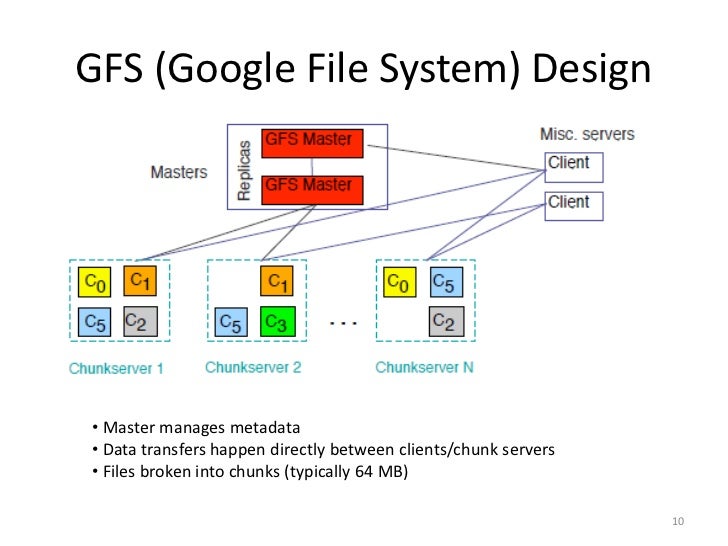Click yellow C0 chunk in Chunkserver 1
The width and height of the screenshot is (728, 546).
(x=94, y=282)
